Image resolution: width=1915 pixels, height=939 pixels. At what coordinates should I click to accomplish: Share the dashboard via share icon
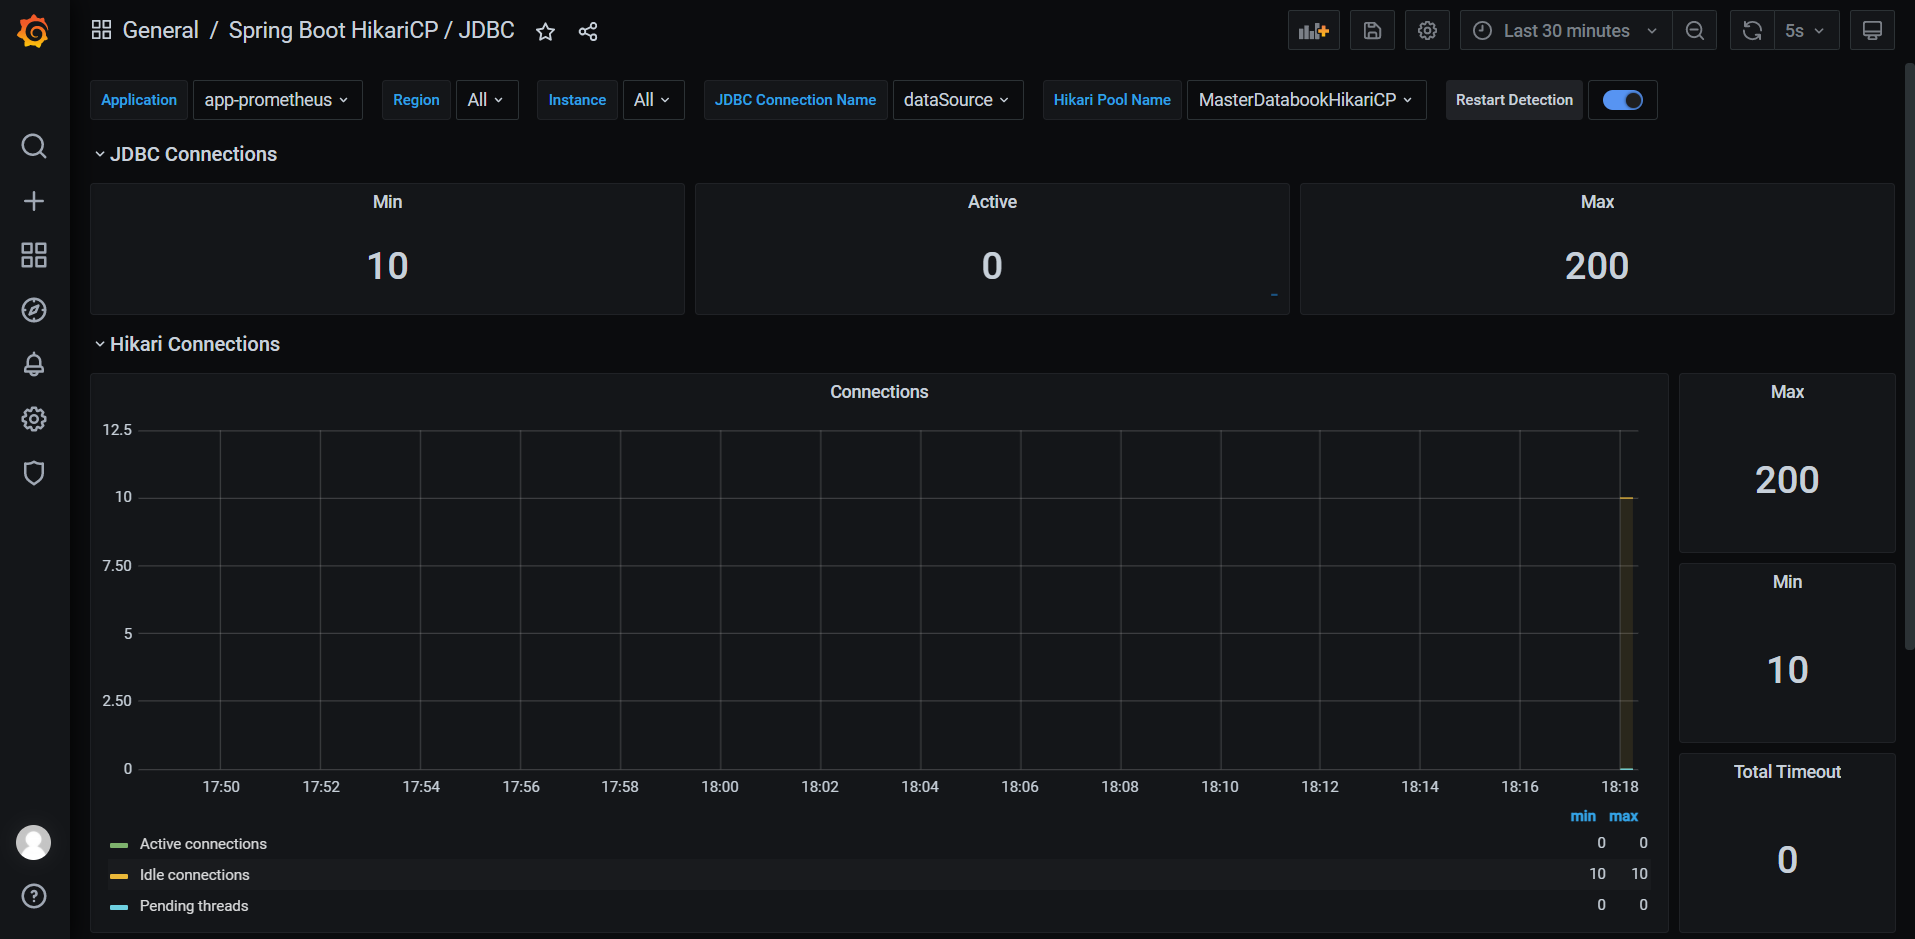tap(588, 32)
